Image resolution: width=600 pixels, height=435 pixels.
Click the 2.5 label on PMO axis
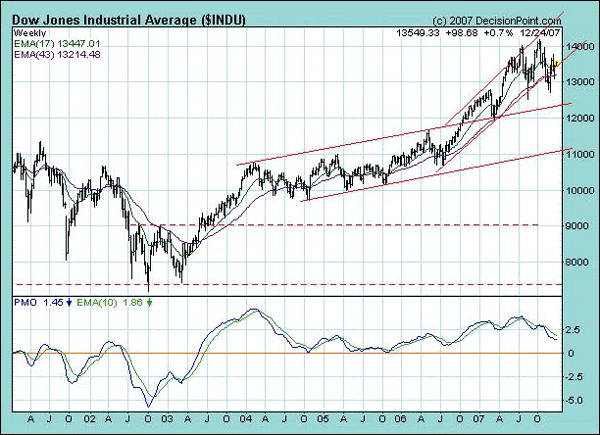(572, 330)
